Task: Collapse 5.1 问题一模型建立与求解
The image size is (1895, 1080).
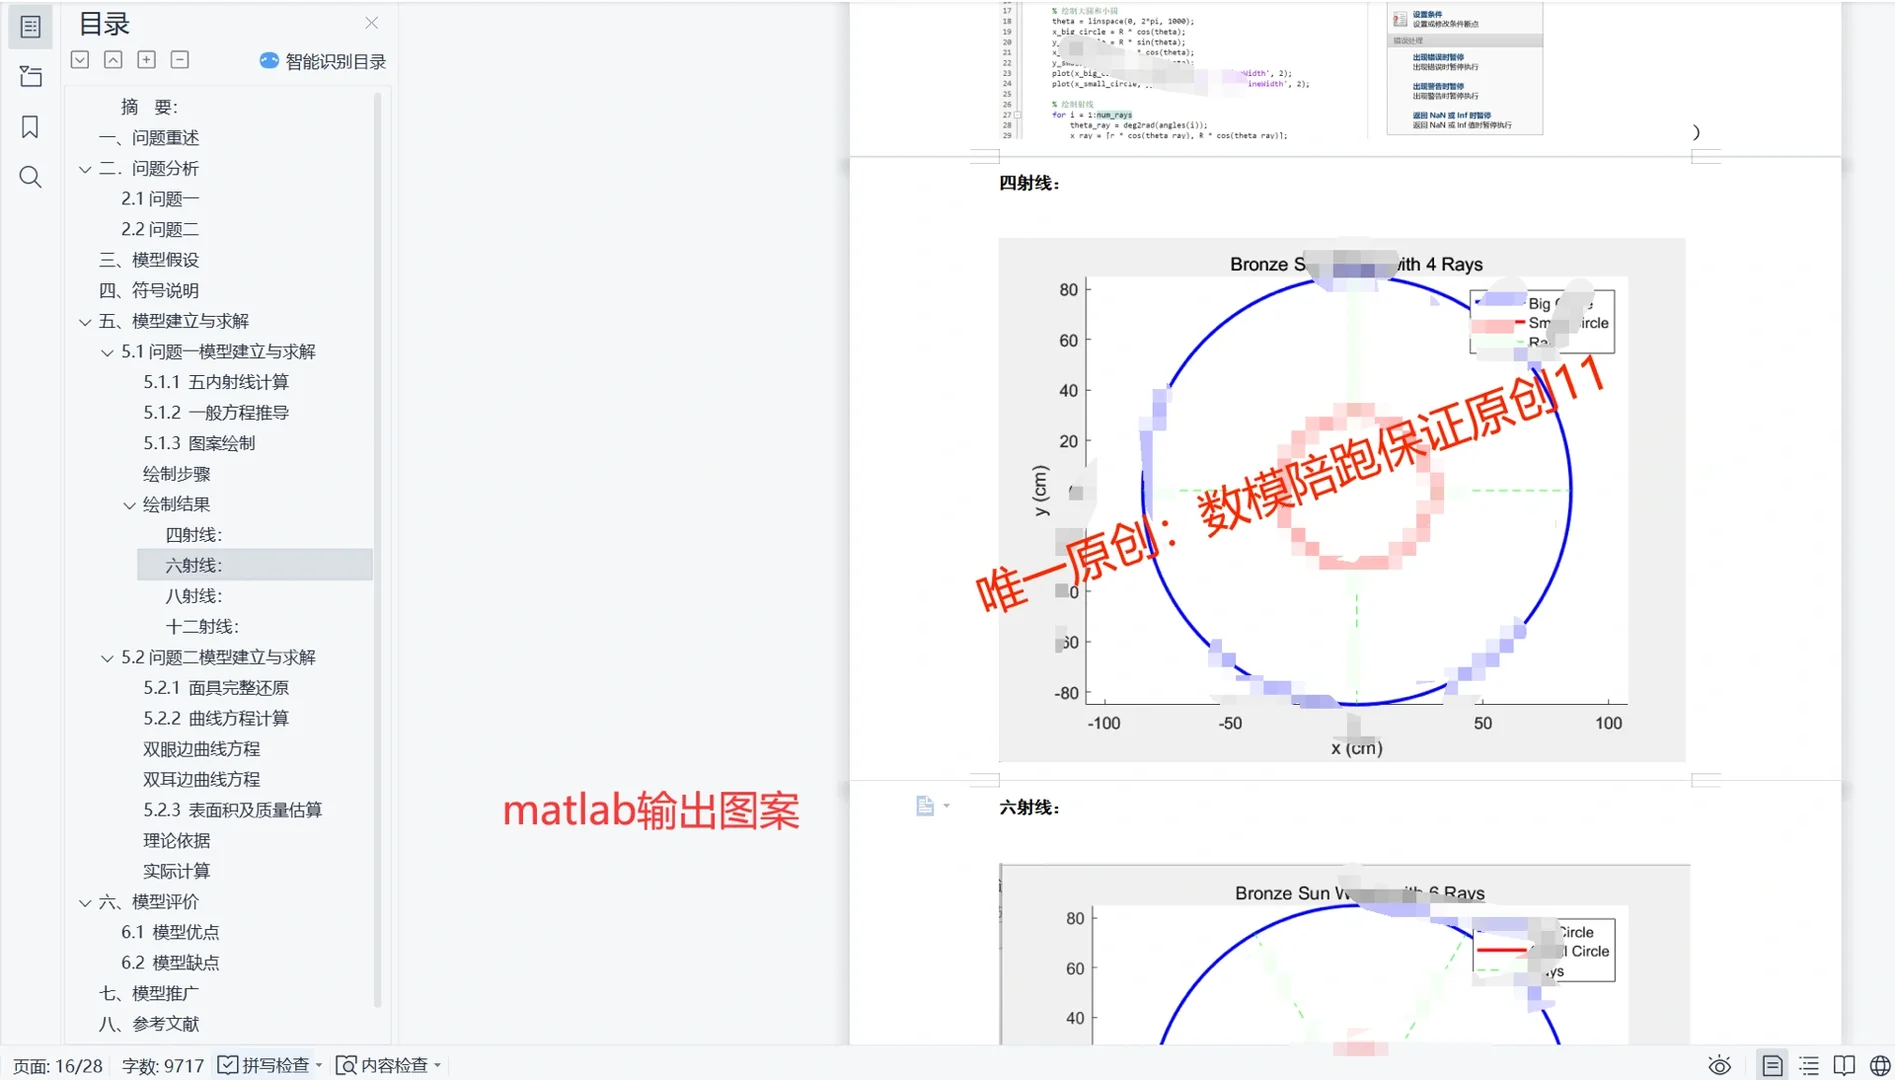Action: [107, 351]
